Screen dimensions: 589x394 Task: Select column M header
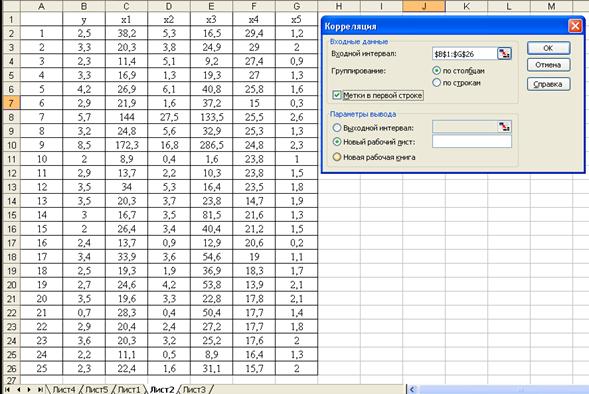pyautogui.click(x=551, y=6)
